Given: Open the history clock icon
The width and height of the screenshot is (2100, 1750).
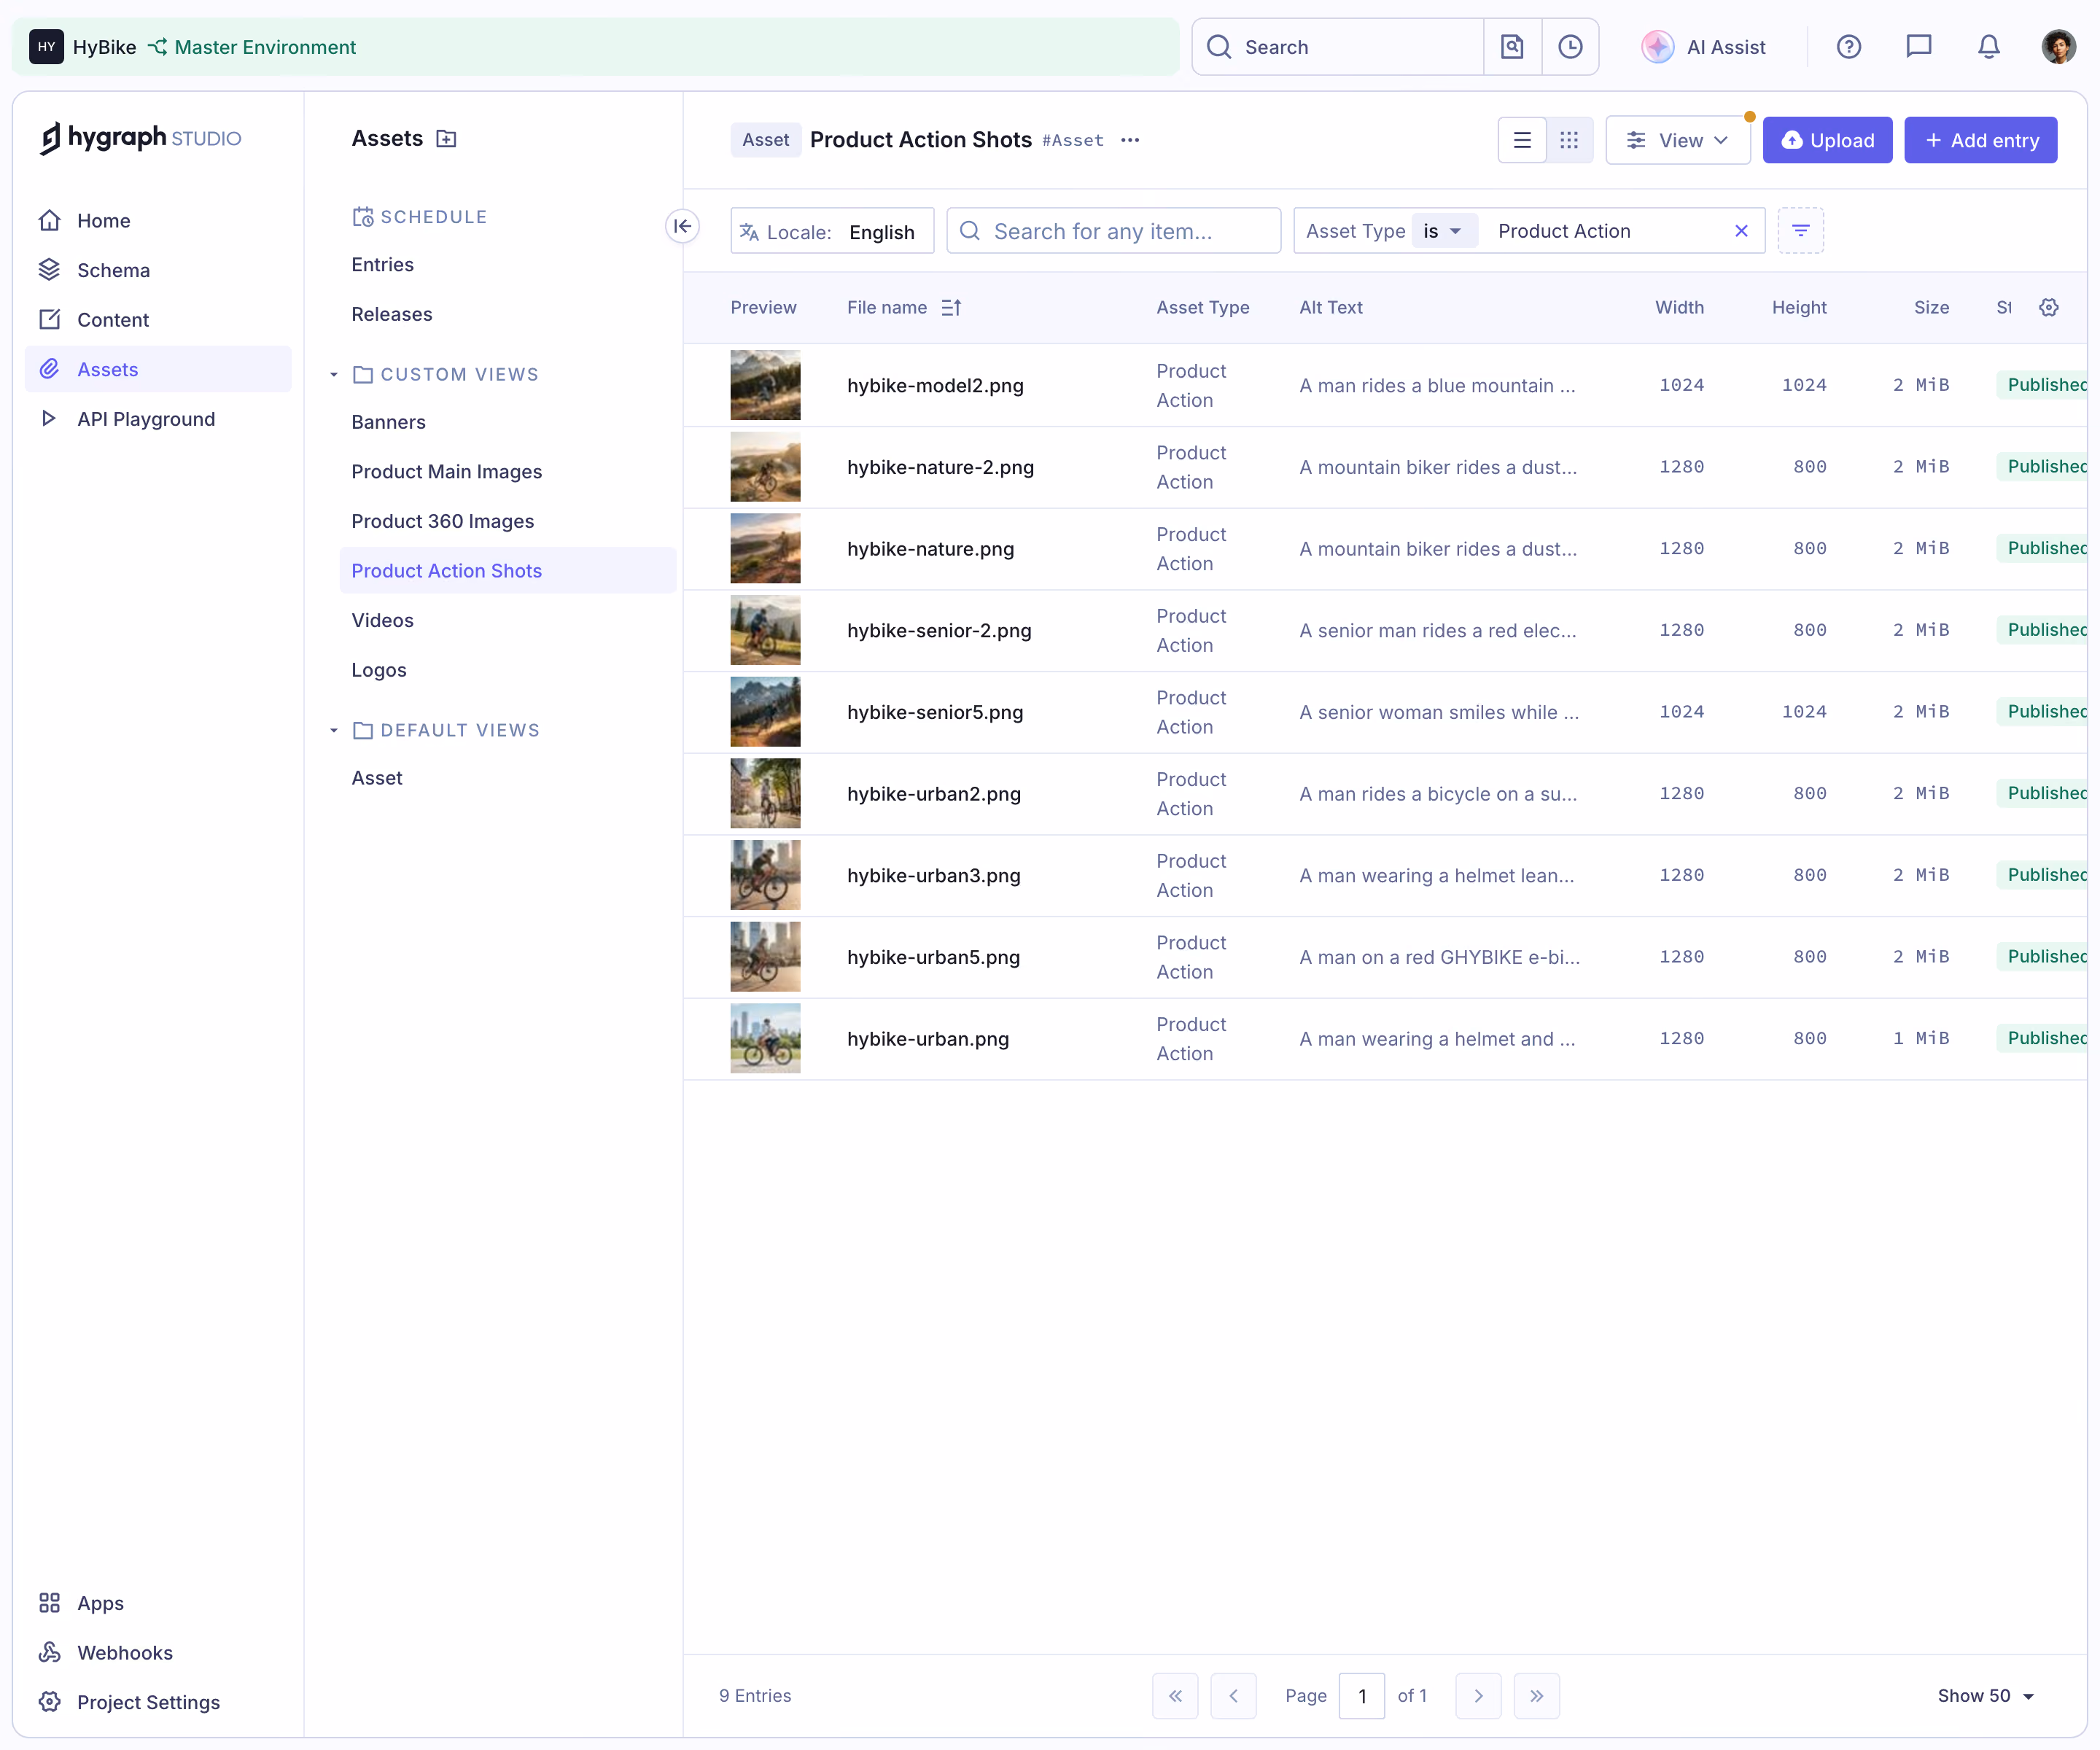Looking at the screenshot, I should pos(1570,47).
